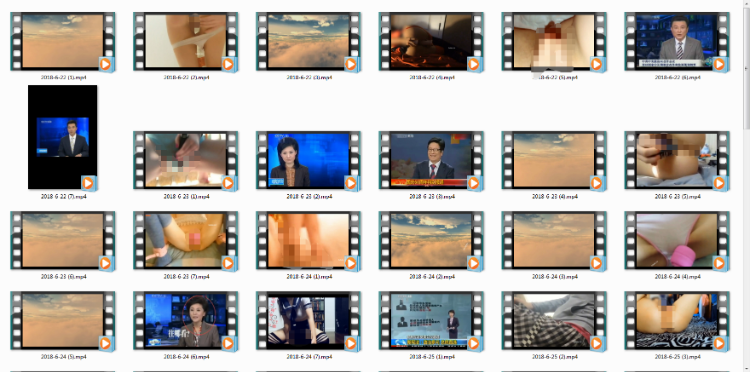Click the file name label 2018-6-22 (6).mp4
The image size is (750, 372).
pos(677,77)
